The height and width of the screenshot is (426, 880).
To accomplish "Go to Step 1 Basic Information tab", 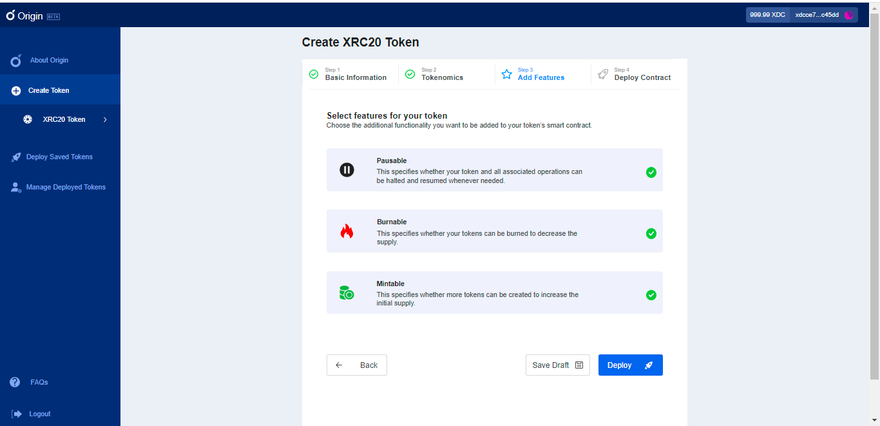I will [x=348, y=74].
